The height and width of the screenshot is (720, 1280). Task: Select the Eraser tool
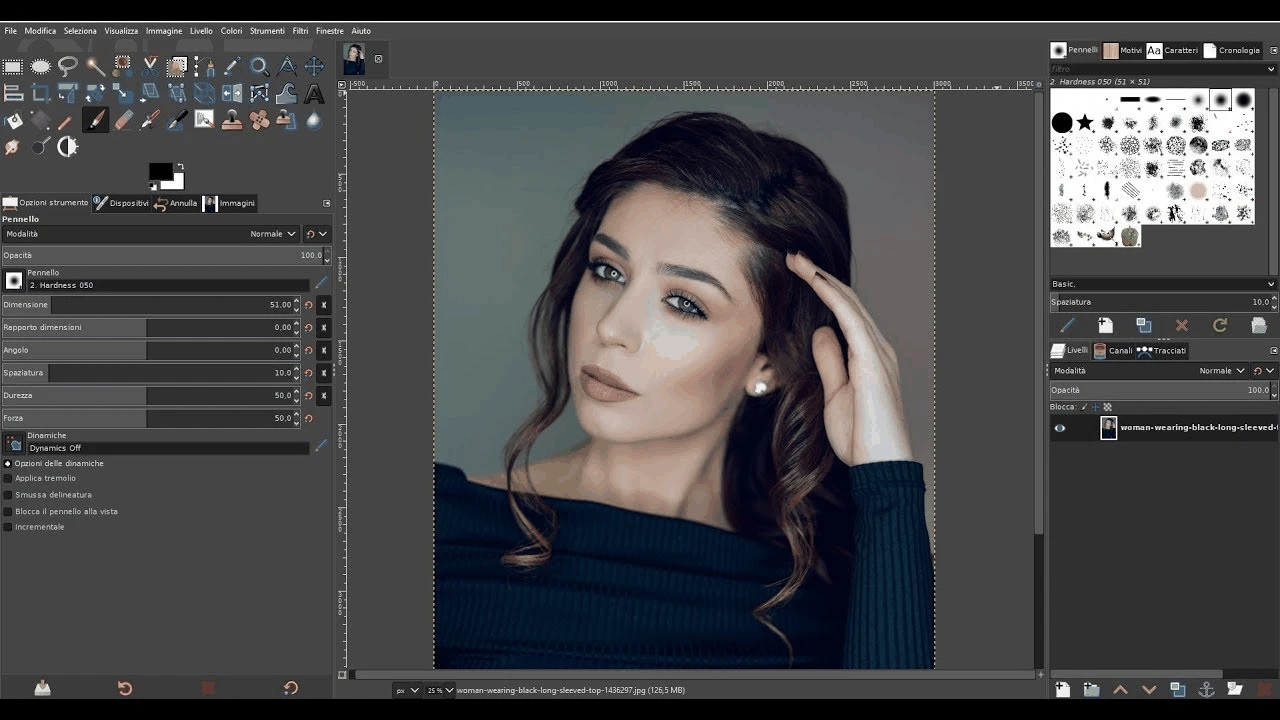(123, 121)
